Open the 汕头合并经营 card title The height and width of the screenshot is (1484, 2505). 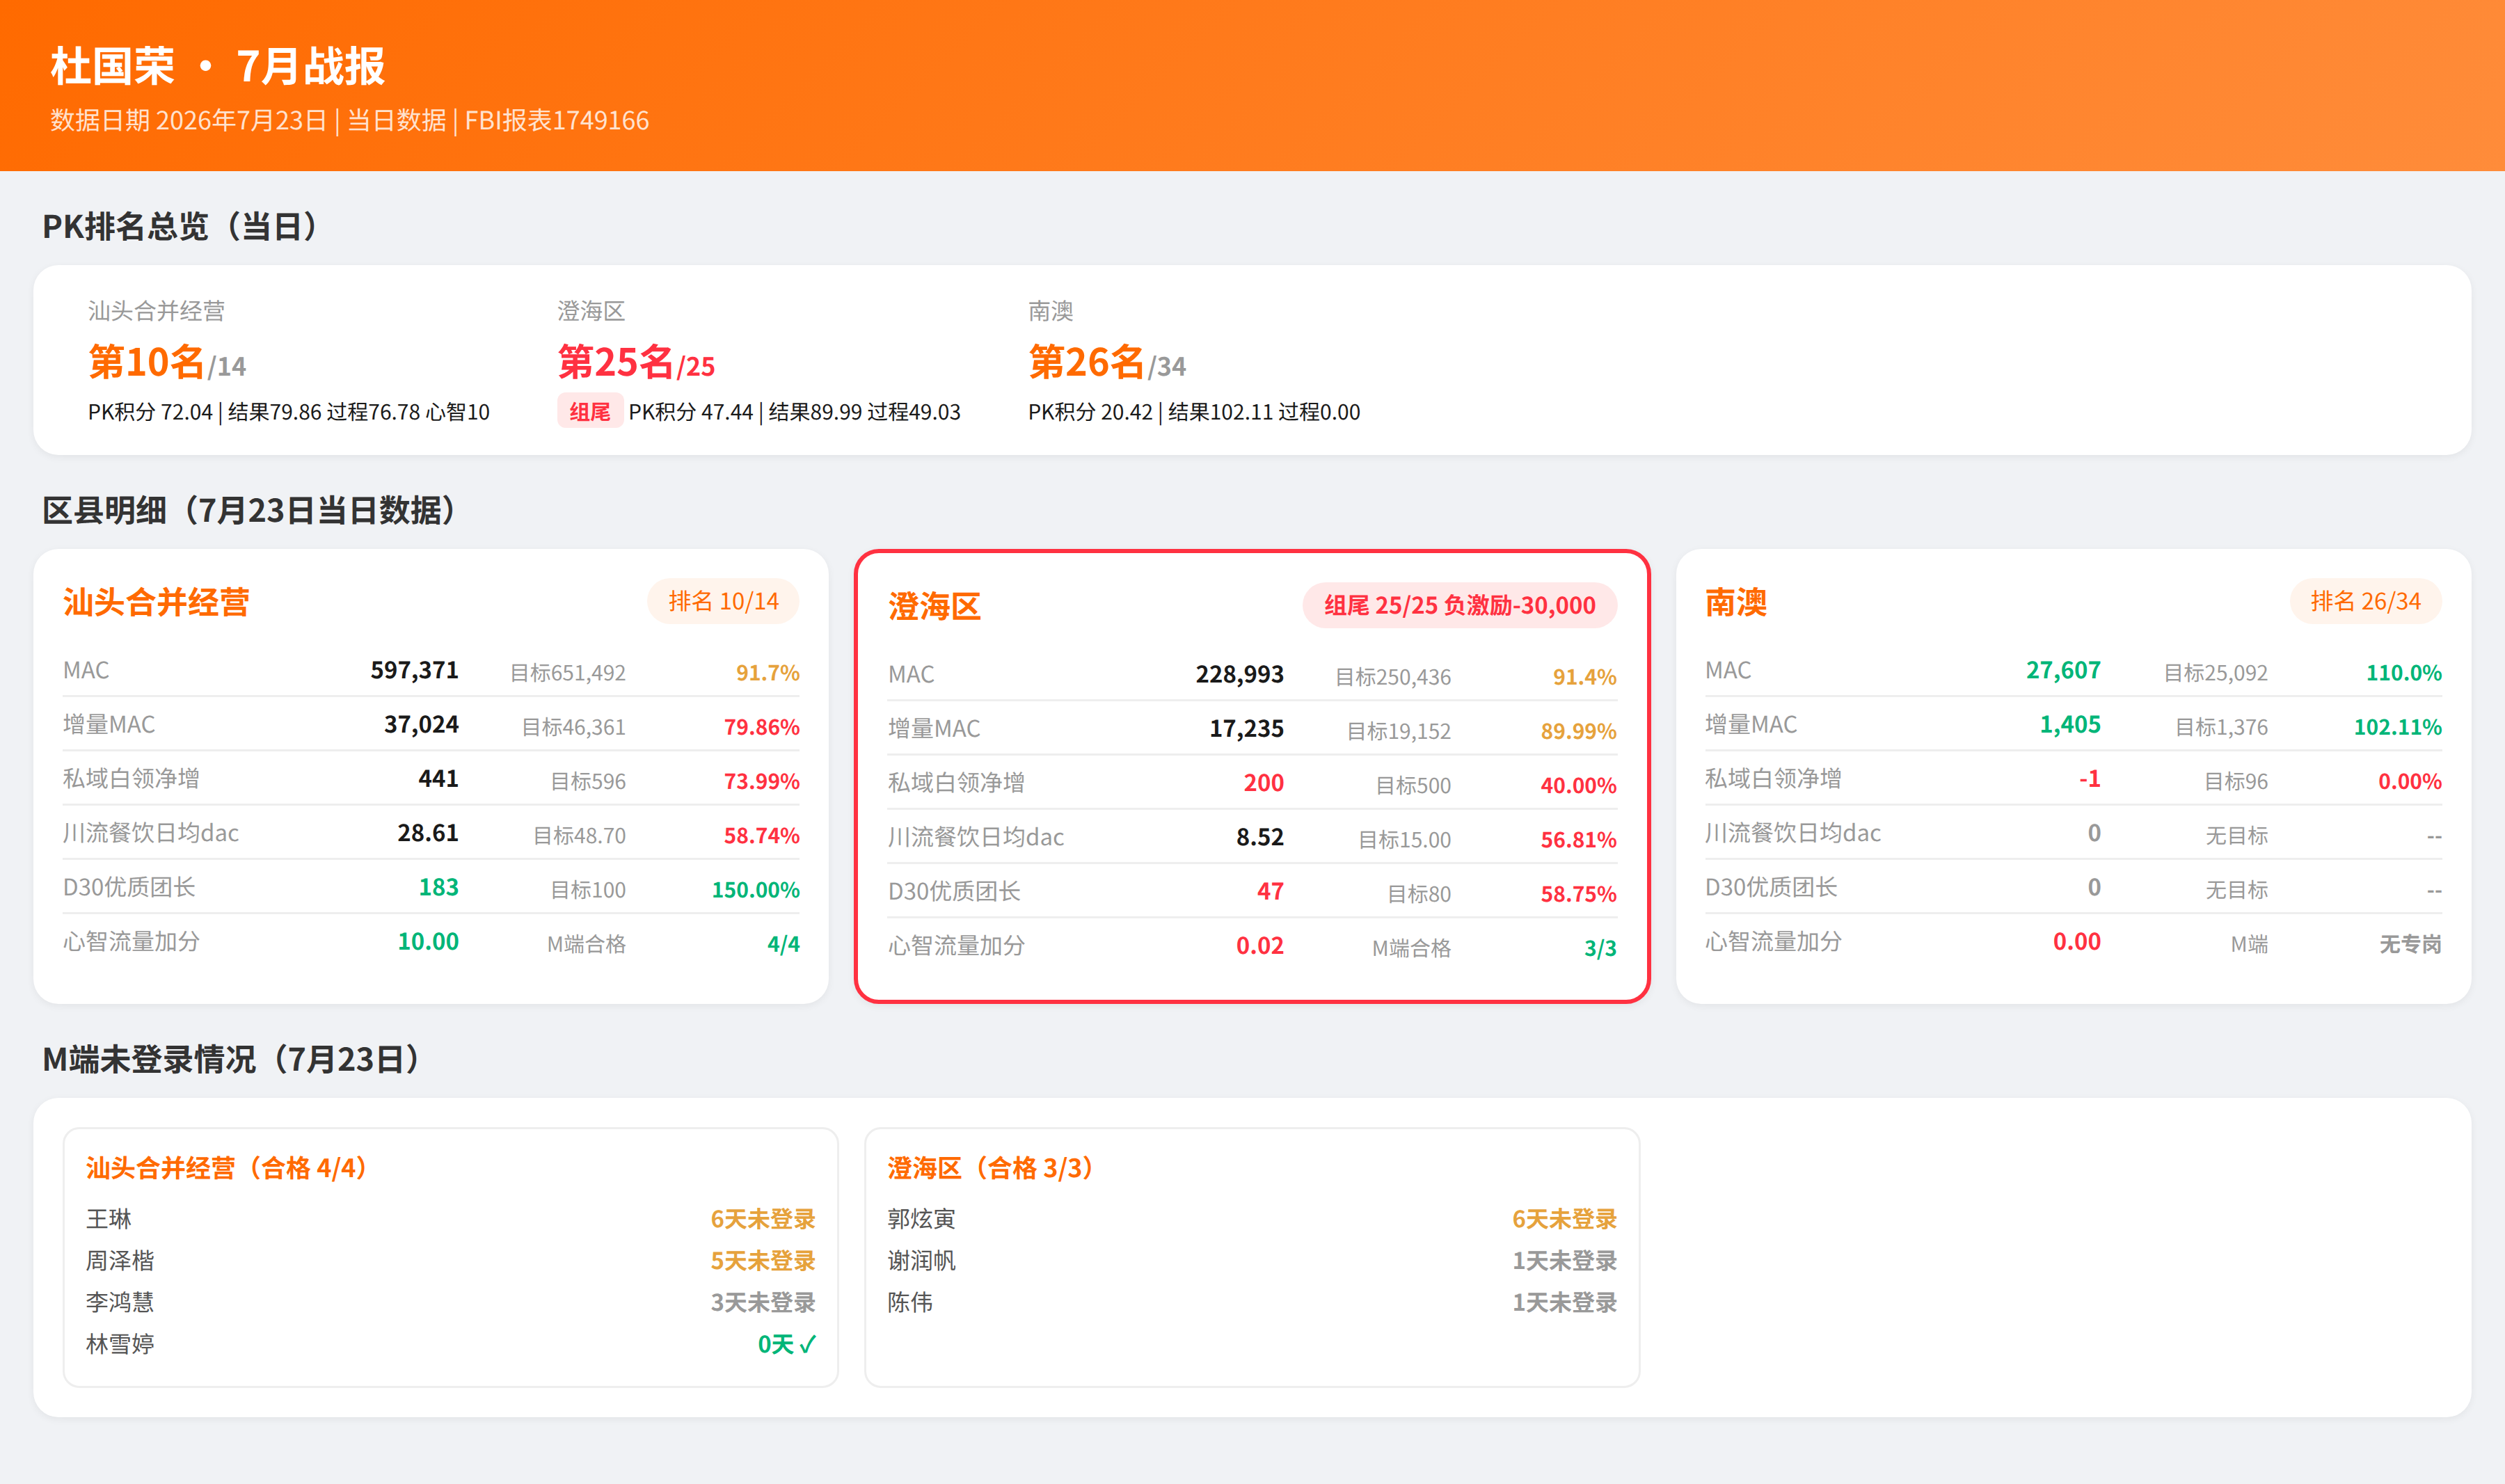coord(156,602)
